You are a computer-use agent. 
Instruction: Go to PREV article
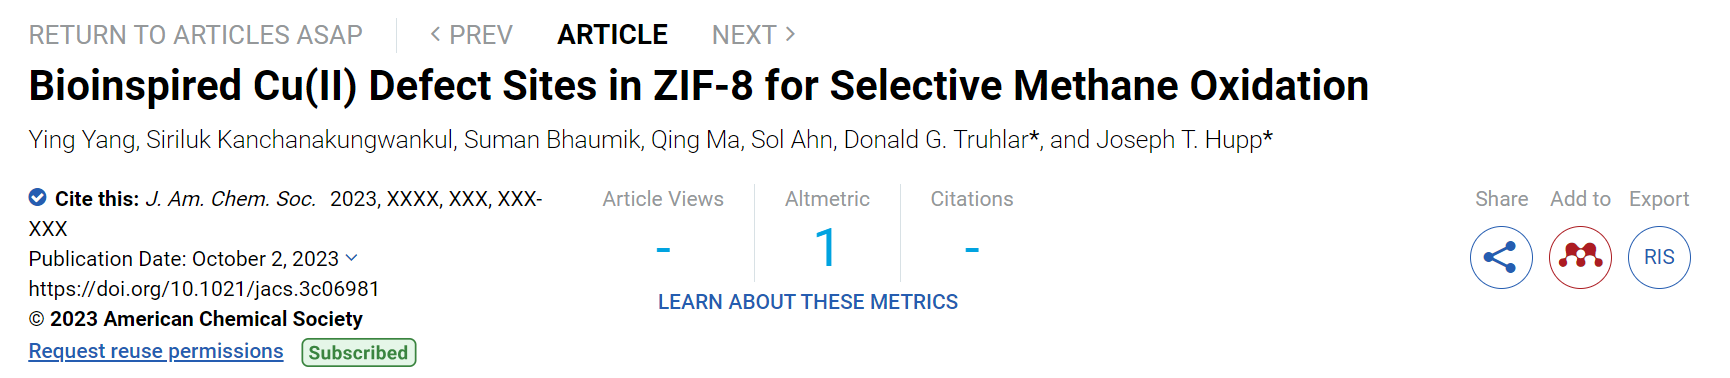tap(471, 35)
